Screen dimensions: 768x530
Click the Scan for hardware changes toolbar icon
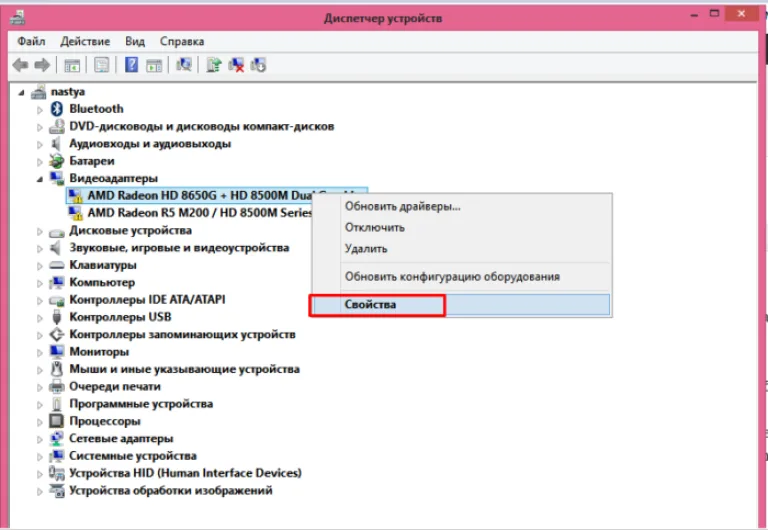click(184, 65)
